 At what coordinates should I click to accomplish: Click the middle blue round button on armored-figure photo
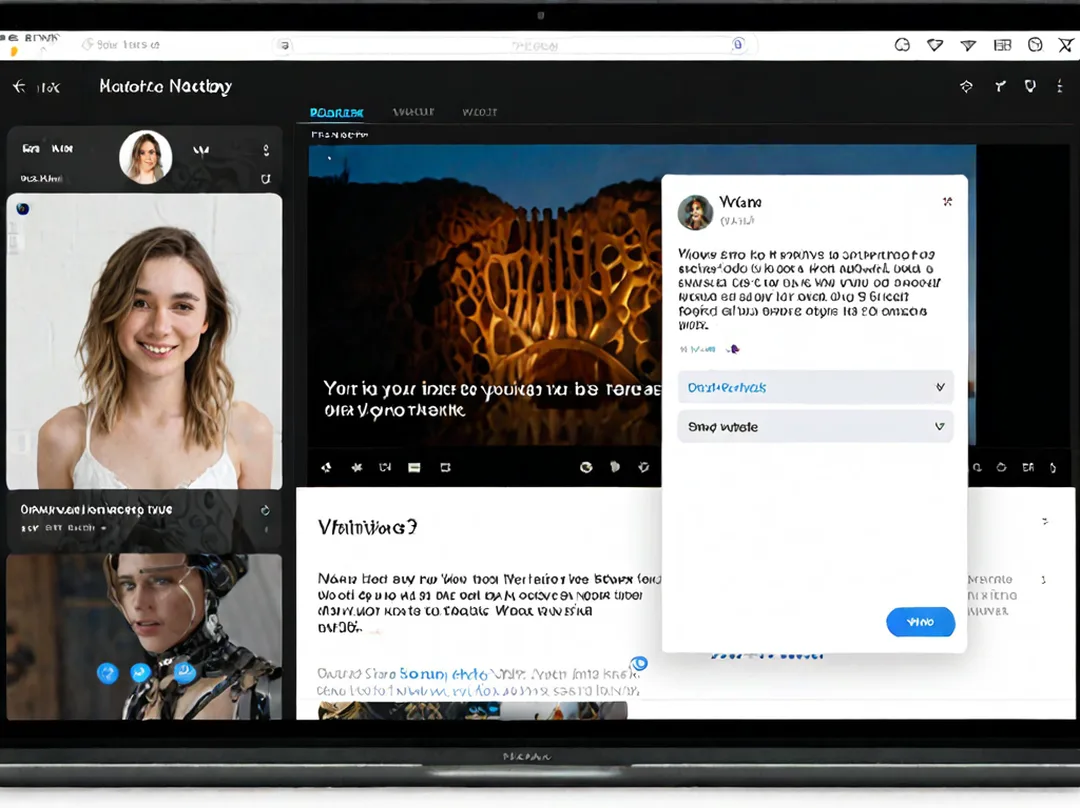[141, 672]
